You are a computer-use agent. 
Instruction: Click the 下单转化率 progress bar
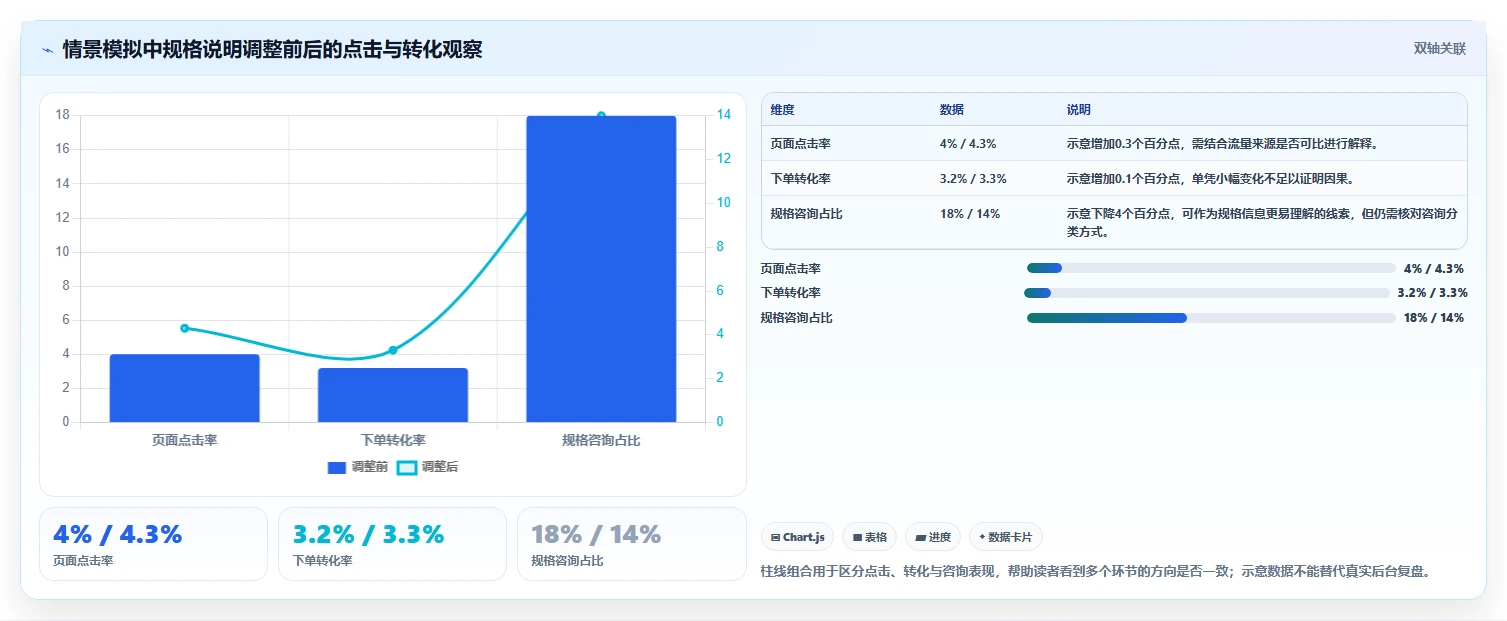1207,293
